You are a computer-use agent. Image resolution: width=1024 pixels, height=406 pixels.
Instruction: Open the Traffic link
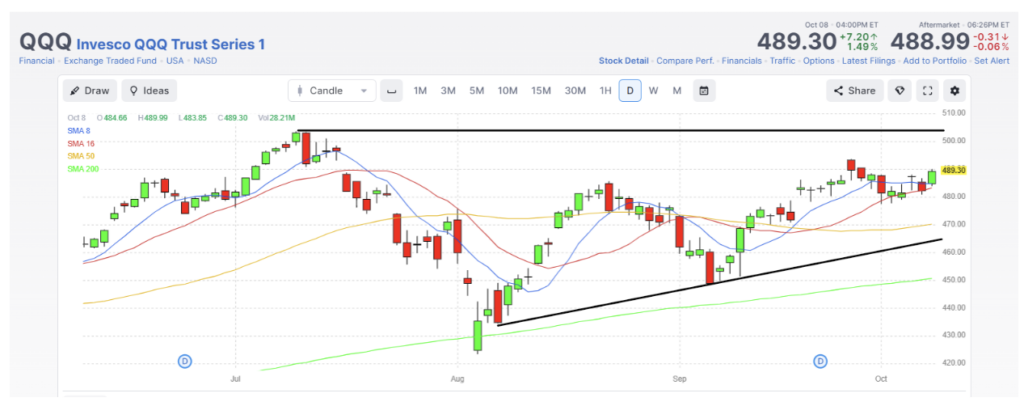(x=782, y=61)
